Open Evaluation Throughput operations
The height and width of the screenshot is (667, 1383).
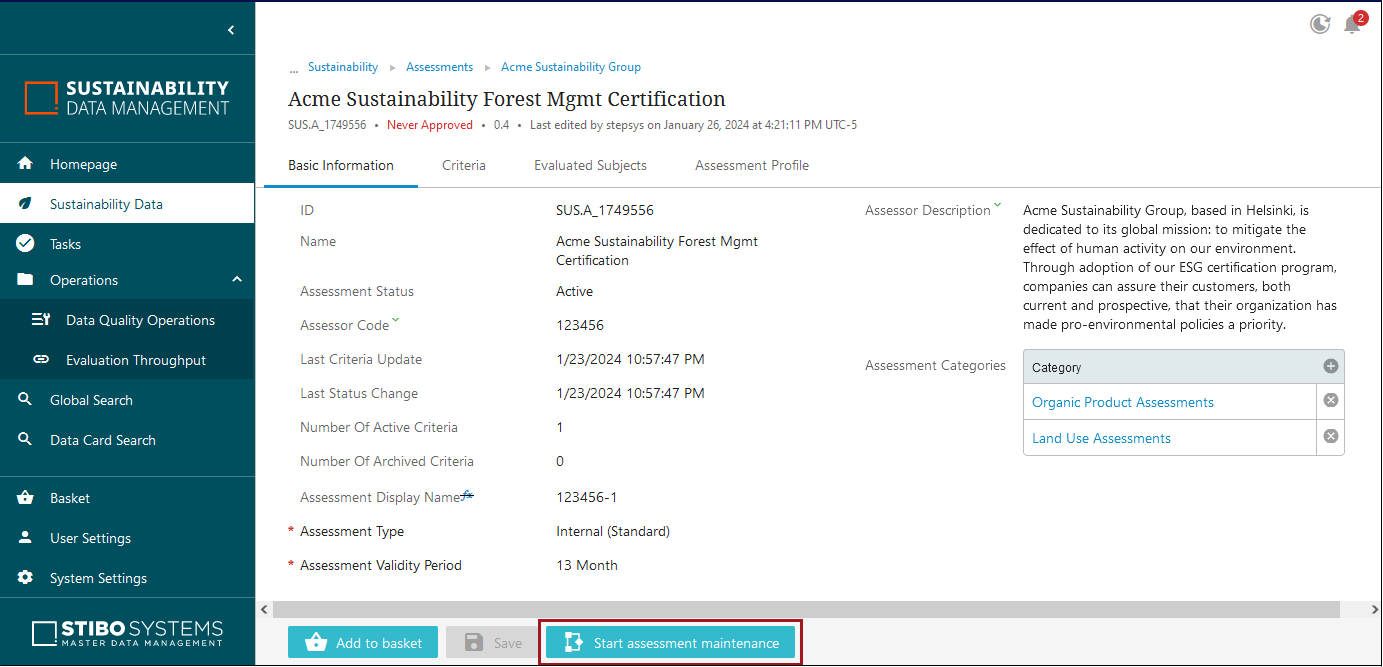(x=136, y=360)
